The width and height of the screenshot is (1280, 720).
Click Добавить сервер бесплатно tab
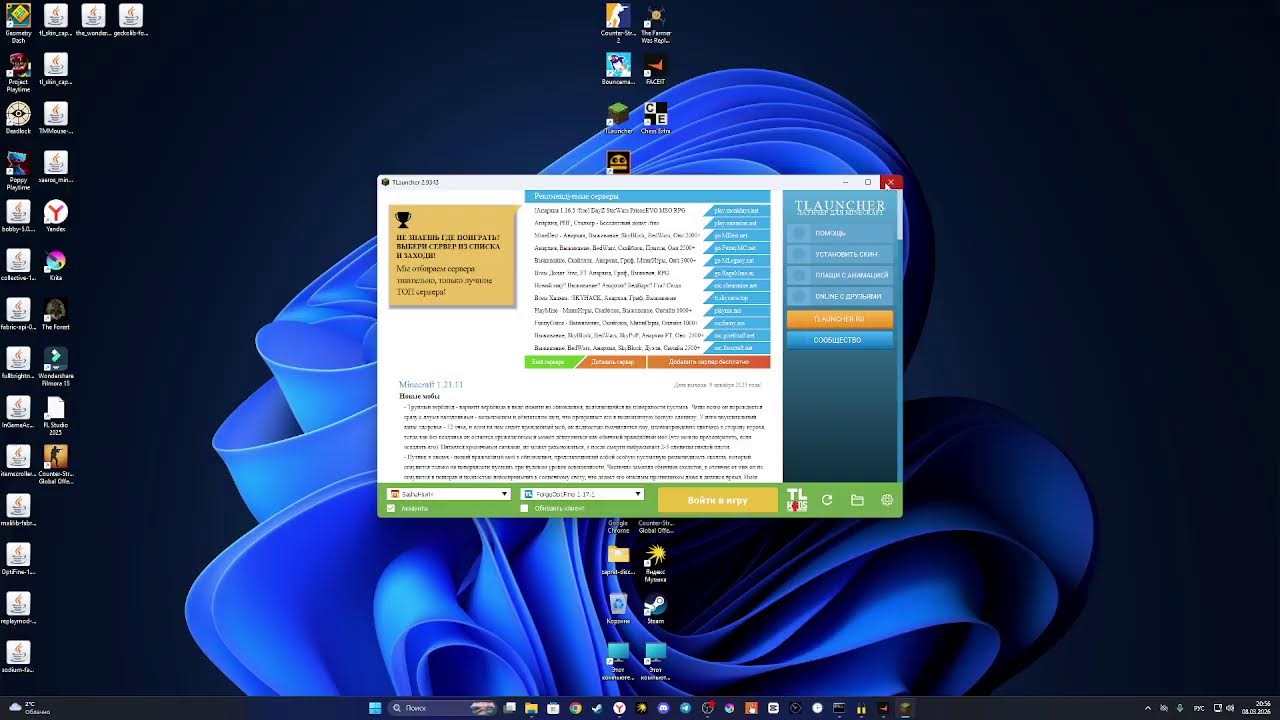coord(708,362)
